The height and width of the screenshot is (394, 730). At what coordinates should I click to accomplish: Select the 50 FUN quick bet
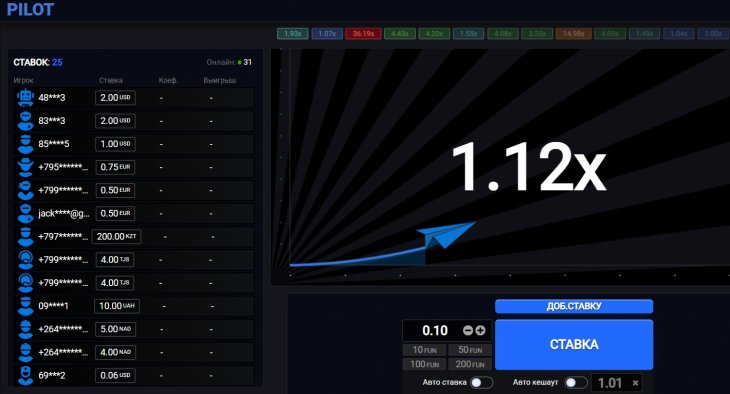click(x=470, y=350)
